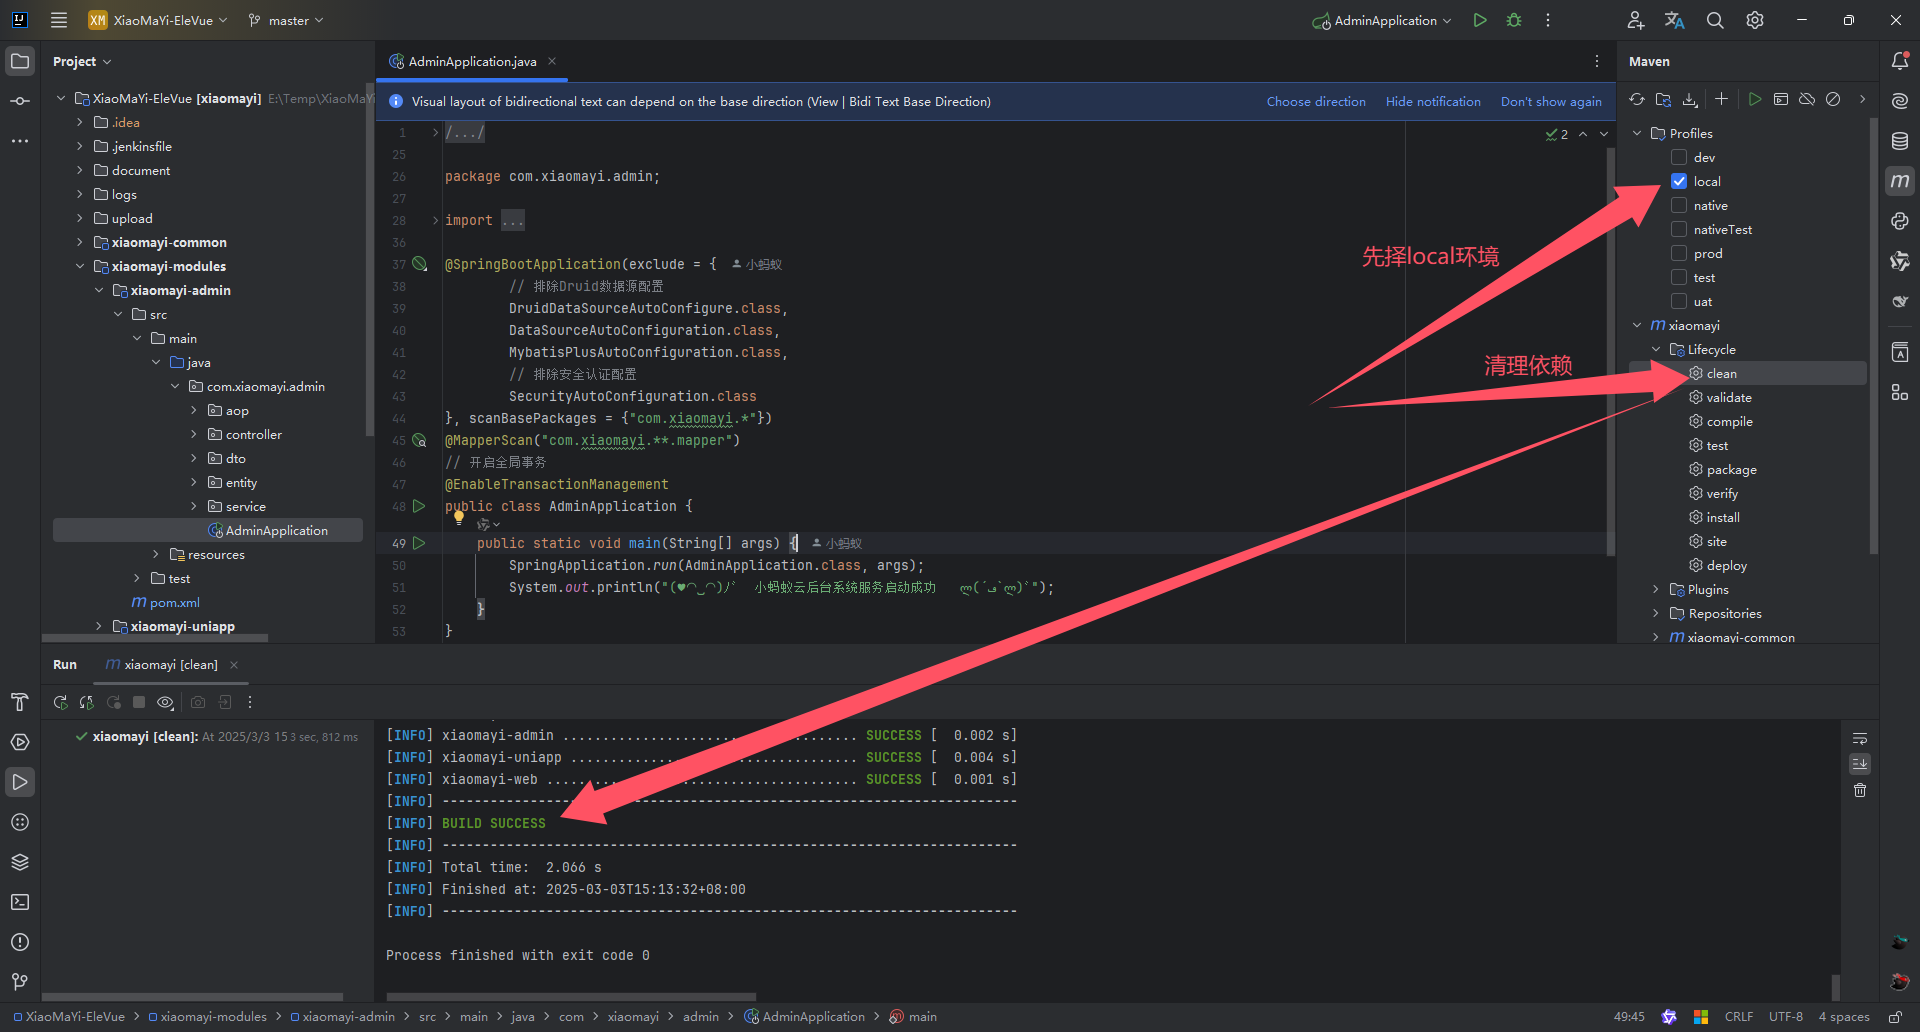Expand the controller package
Screen dimensions: 1920x1032
(194, 434)
